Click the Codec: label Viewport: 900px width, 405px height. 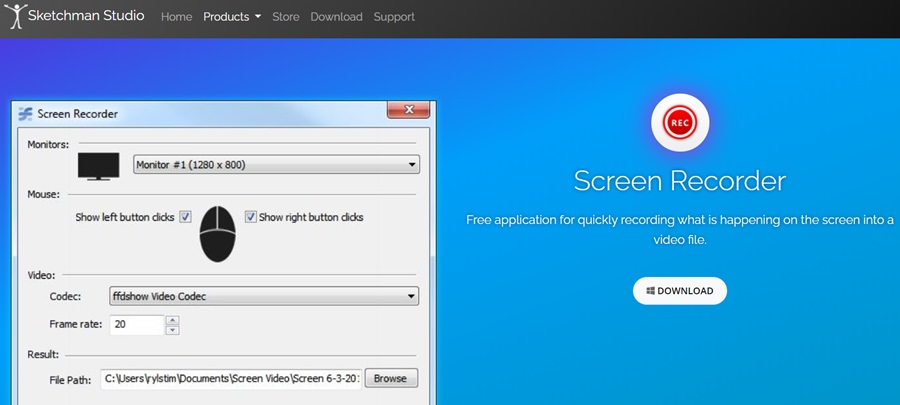pos(65,297)
